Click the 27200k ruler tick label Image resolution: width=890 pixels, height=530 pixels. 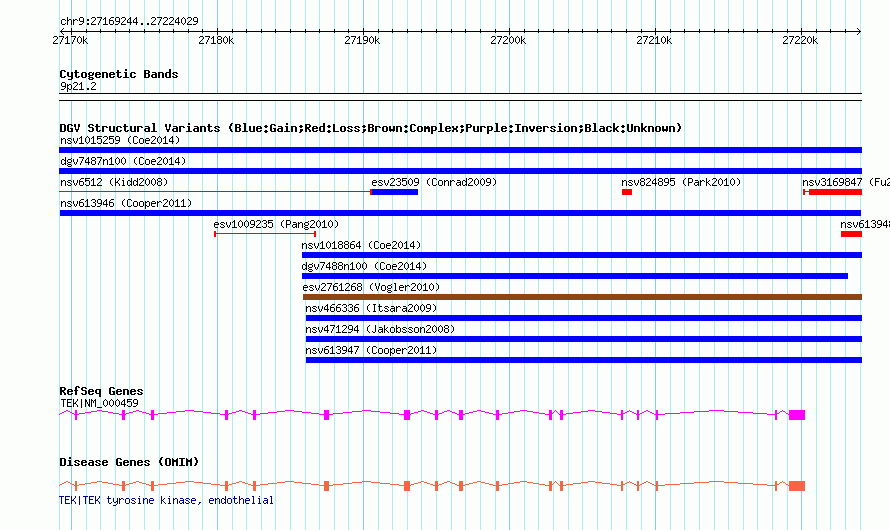(x=508, y=40)
